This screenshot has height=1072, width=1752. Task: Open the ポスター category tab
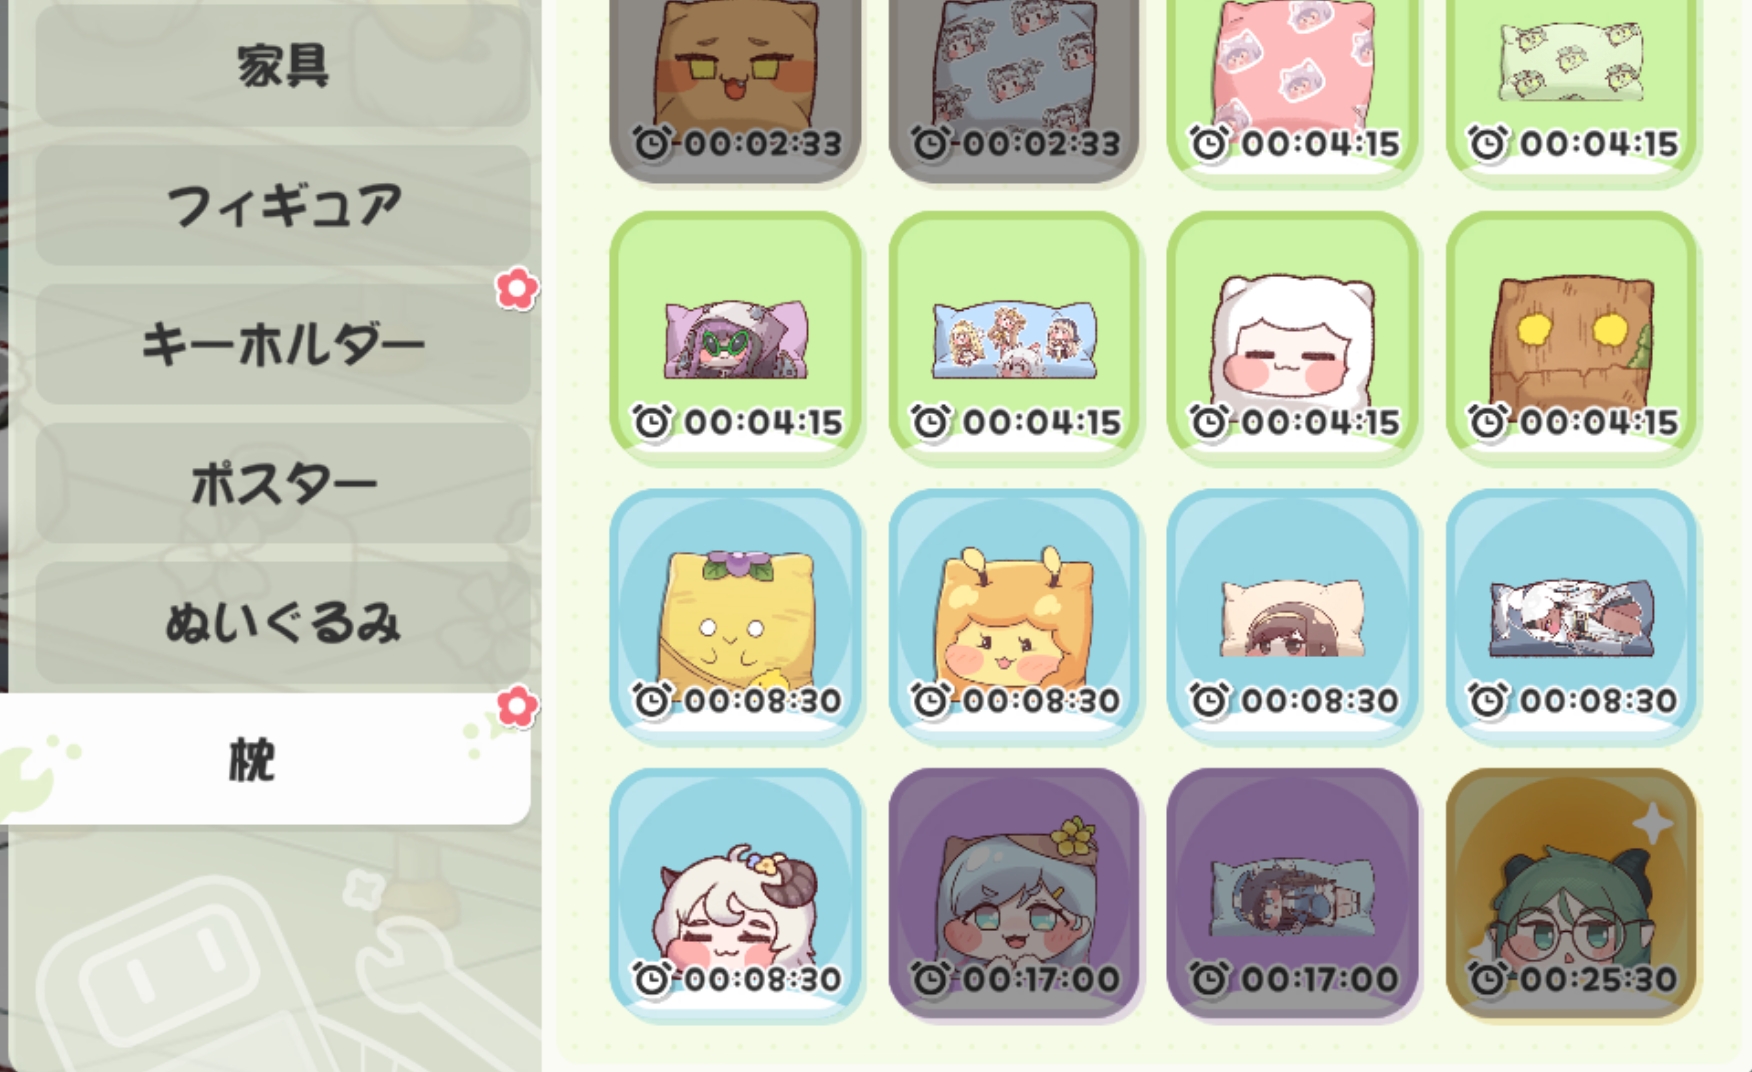[x=283, y=483]
